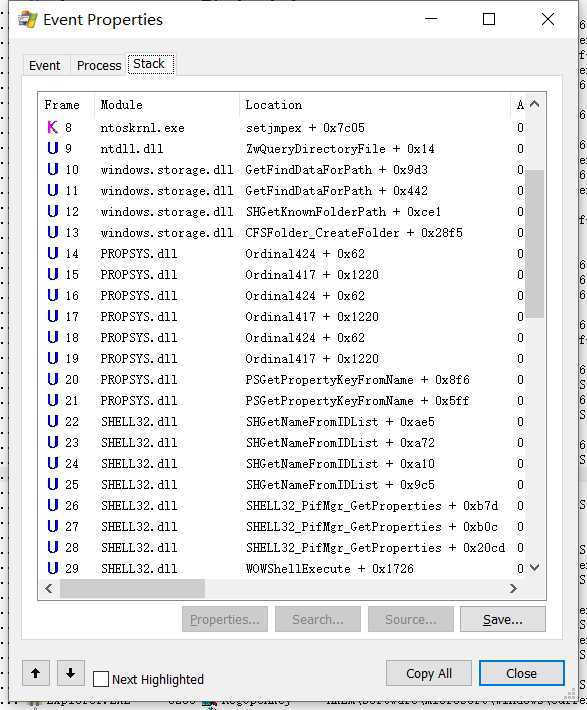Select 'SHGetNameFromIDList + 0x9c5' location
Image resolution: width=587 pixels, height=710 pixels.
click(x=340, y=485)
